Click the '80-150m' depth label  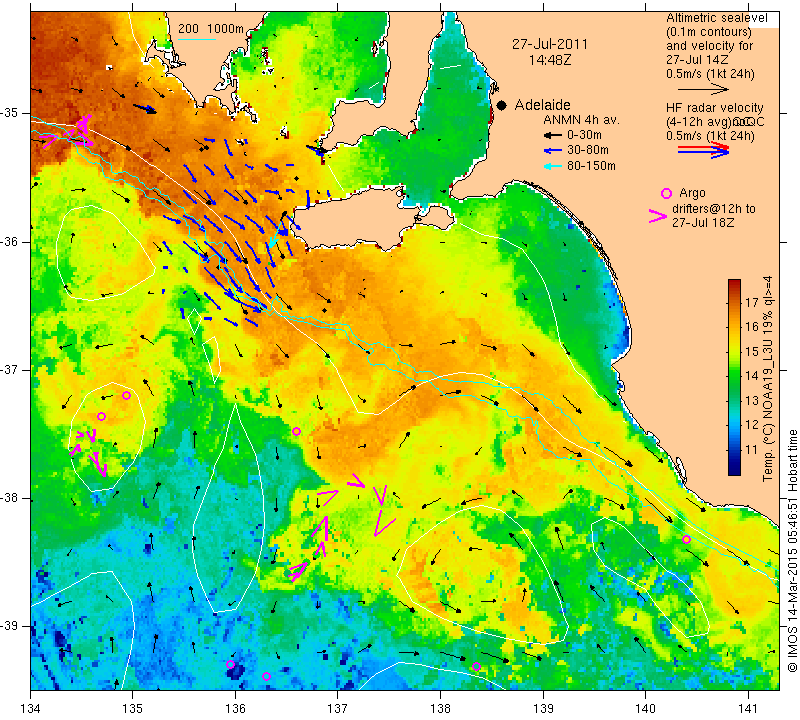point(591,166)
